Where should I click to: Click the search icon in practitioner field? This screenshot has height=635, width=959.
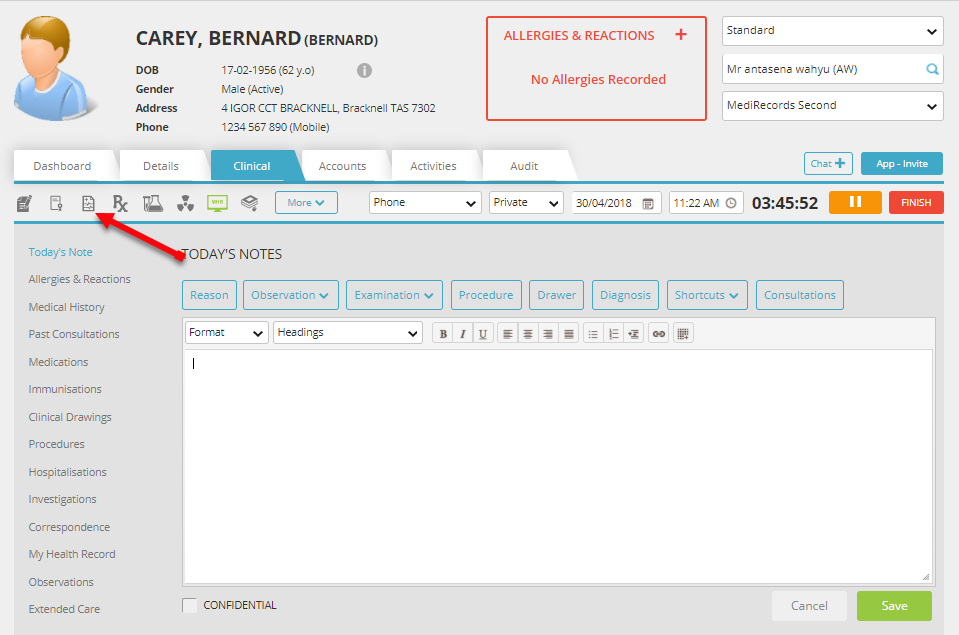point(931,69)
